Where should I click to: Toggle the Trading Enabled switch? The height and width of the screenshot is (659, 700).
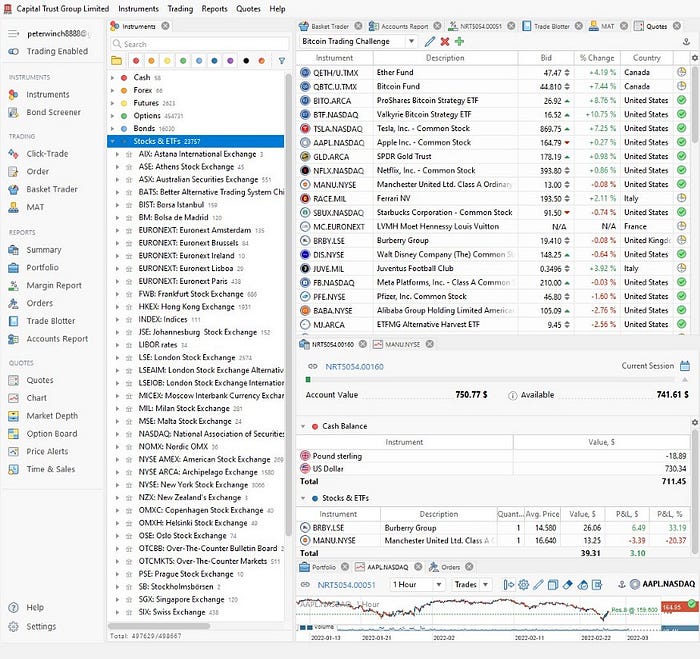pyautogui.click(x=13, y=51)
